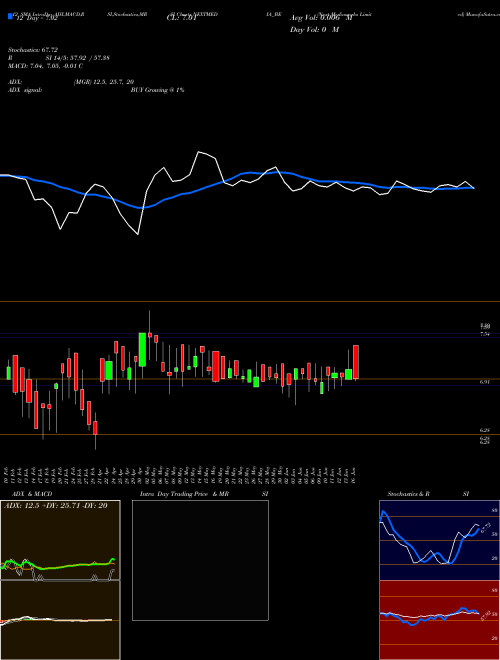Click the 'ADX & MACD' panel title
Viewport: 500px width, 660px height.
pos(32,494)
